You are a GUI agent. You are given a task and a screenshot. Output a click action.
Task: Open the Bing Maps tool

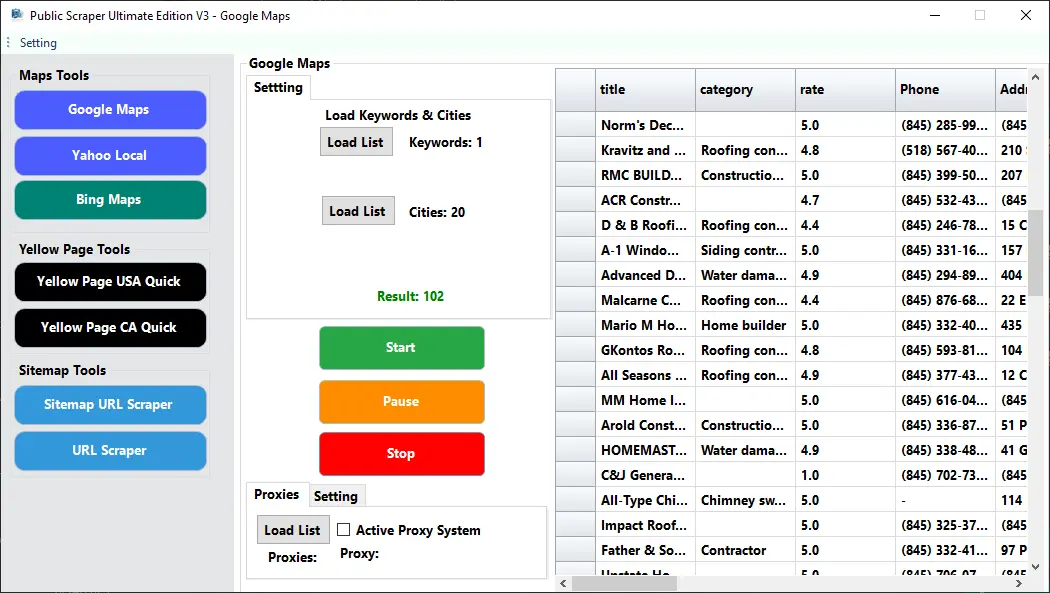[110, 200]
